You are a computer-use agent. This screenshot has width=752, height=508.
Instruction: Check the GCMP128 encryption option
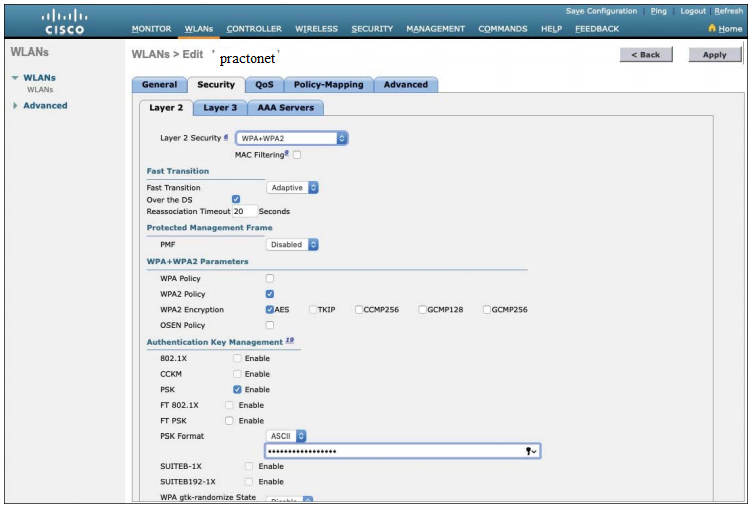(x=423, y=309)
